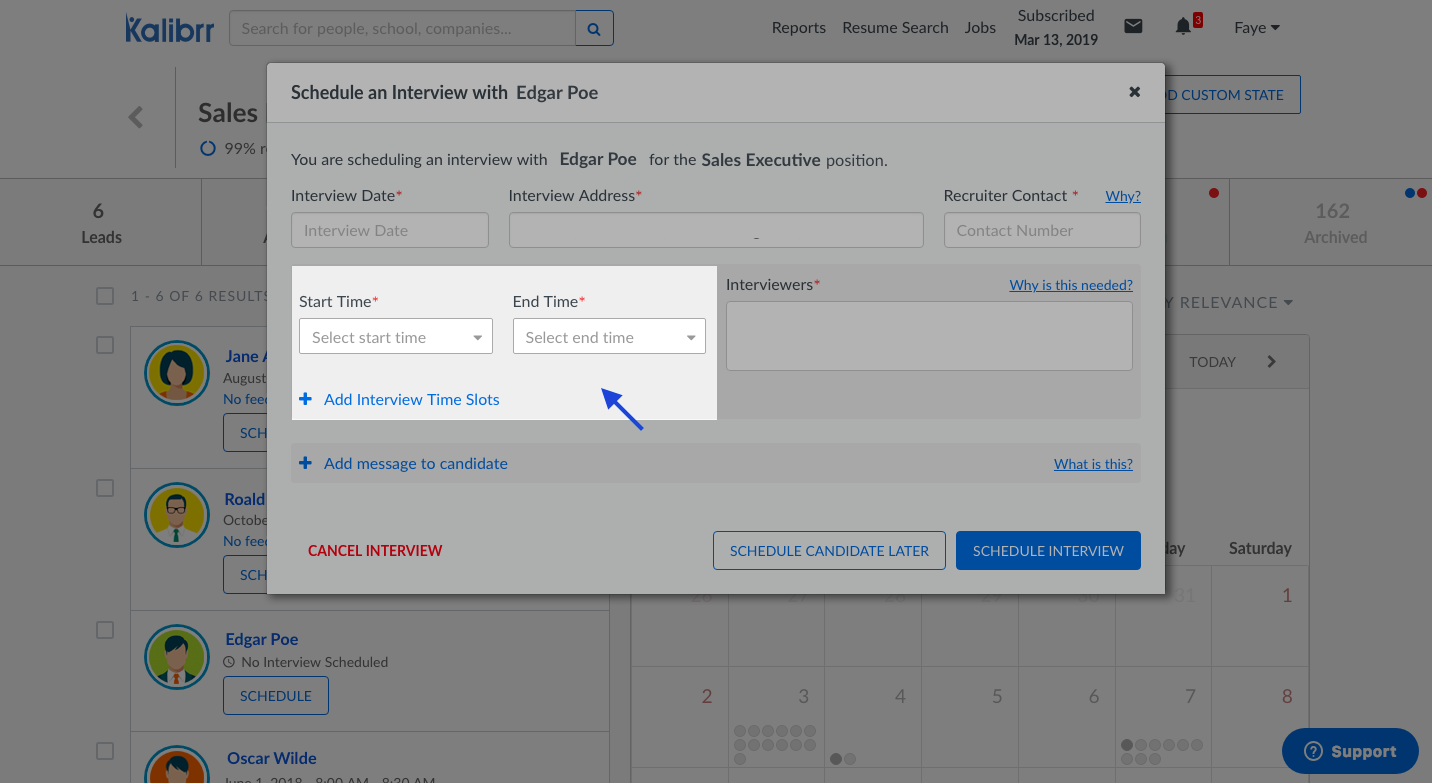The height and width of the screenshot is (783, 1432).
Task: Close the Schedule an Interview dialog
Action: click(1134, 92)
